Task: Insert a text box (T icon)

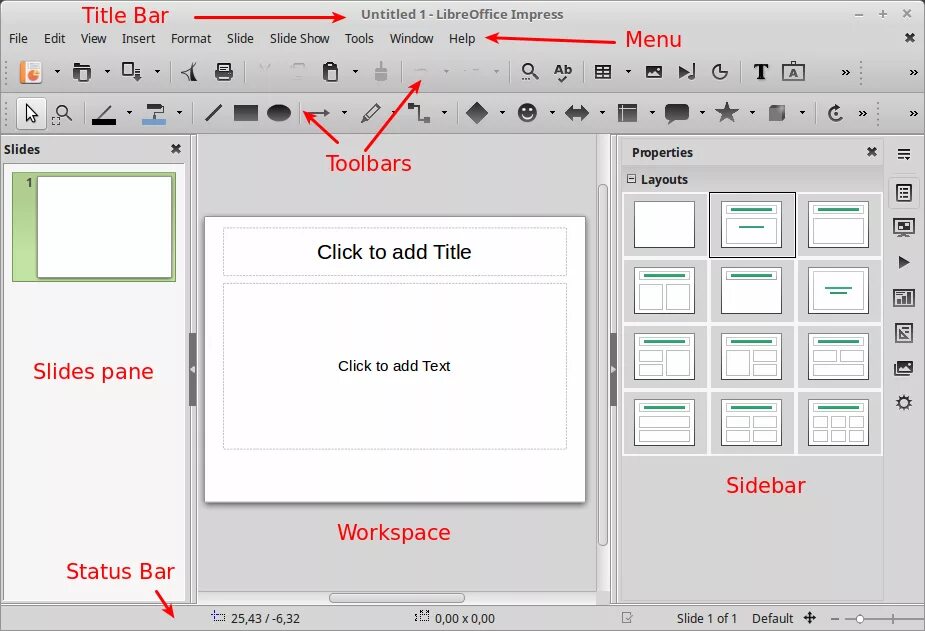Action: 761,72
